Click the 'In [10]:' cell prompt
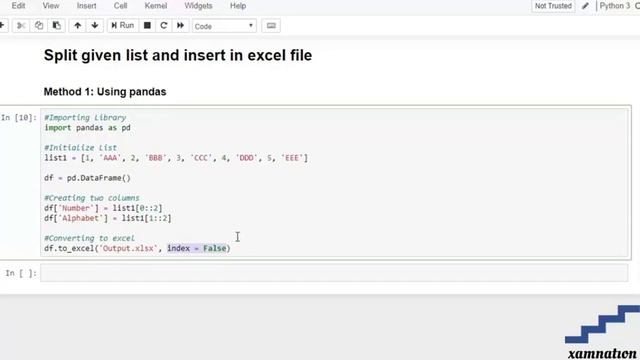The image size is (640, 360). point(19,118)
